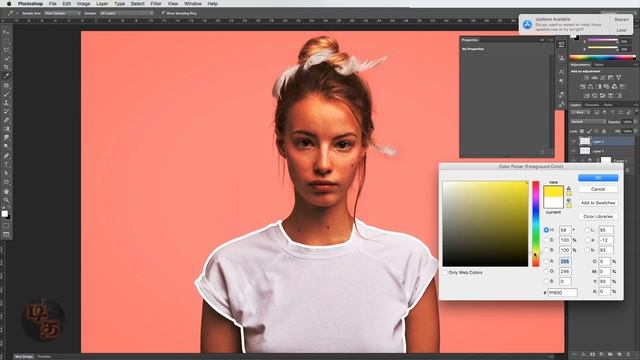Click Restart in update notification
Screen dimensions: 640x360
click(x=621, y=19)
